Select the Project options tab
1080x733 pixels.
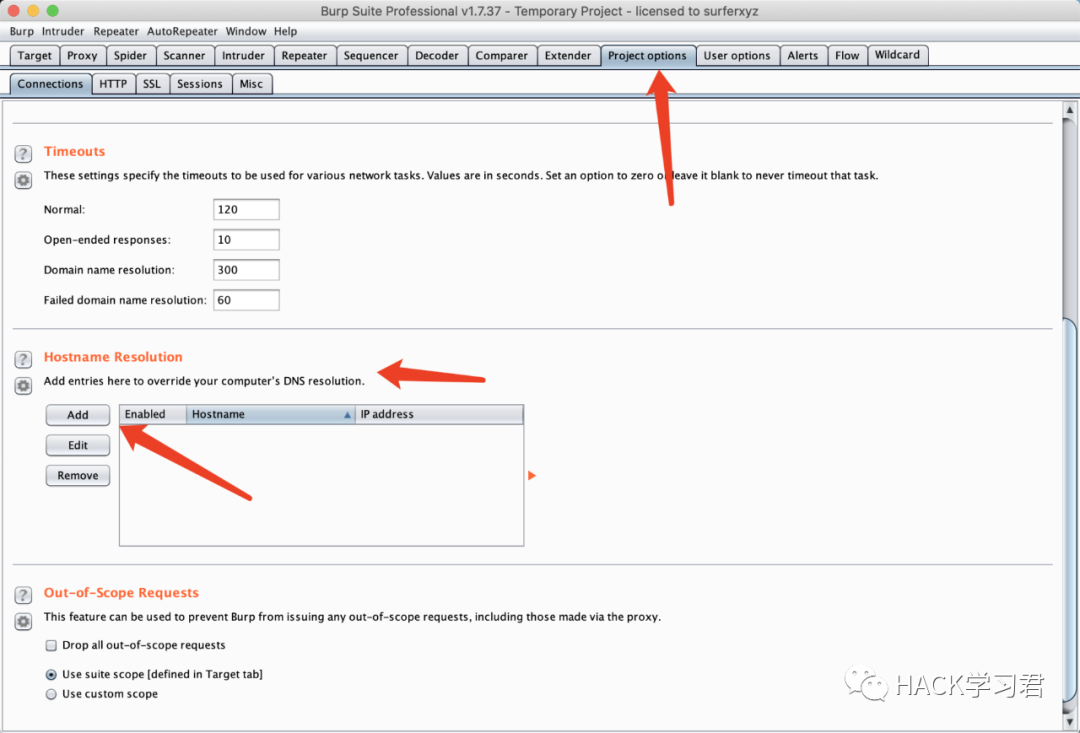[x=647, y=56]
